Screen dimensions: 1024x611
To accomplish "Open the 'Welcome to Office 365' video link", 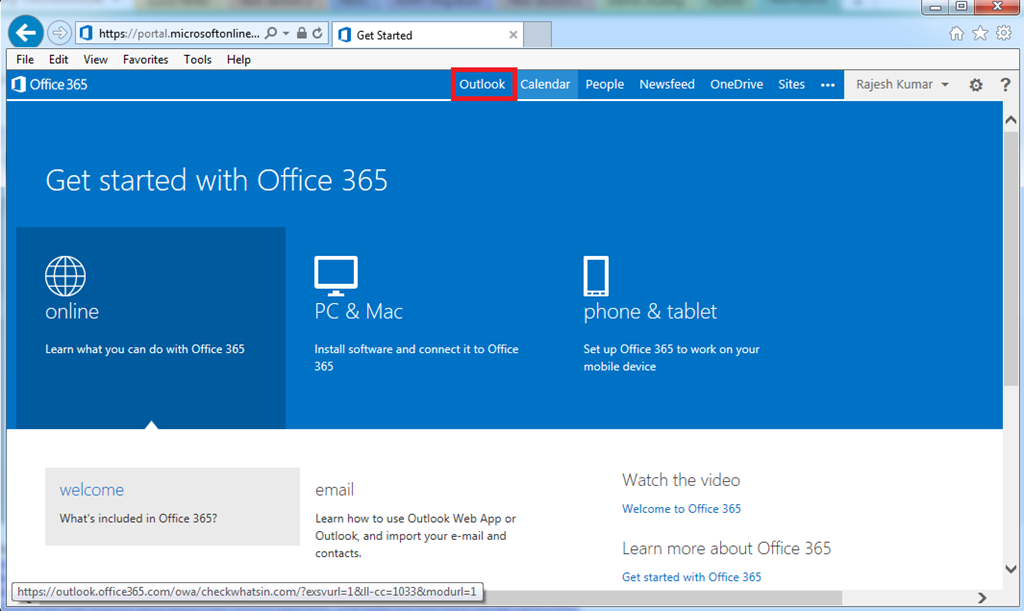I will [681, 509].
